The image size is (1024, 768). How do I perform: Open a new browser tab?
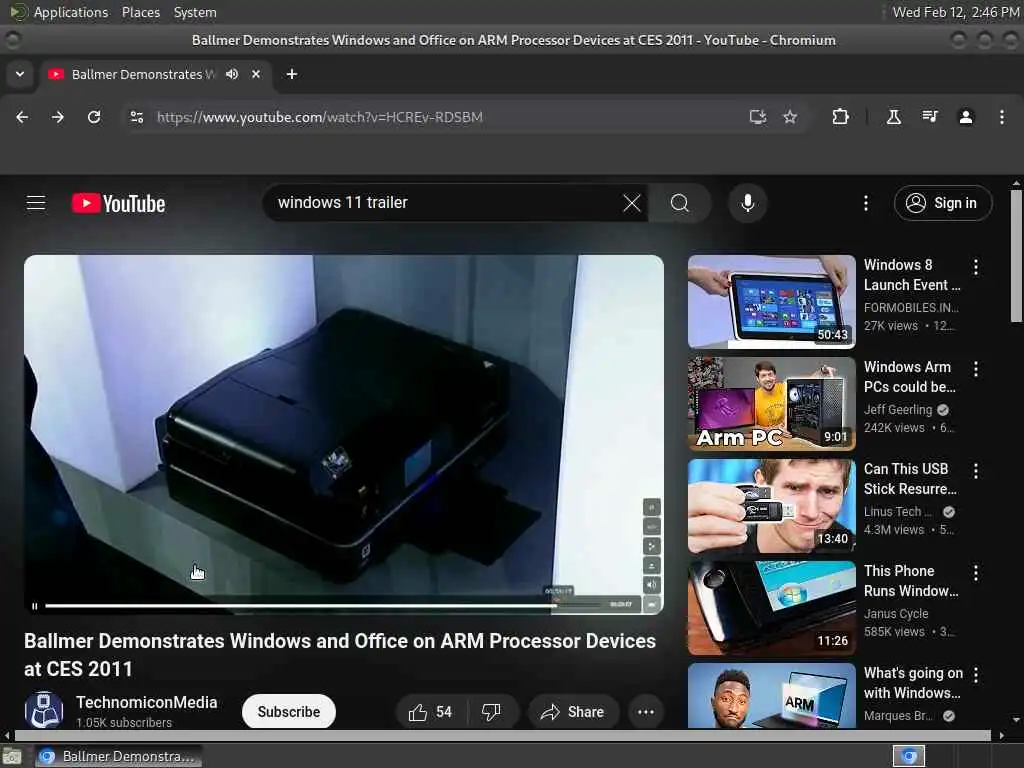click(x=292, y=74)
